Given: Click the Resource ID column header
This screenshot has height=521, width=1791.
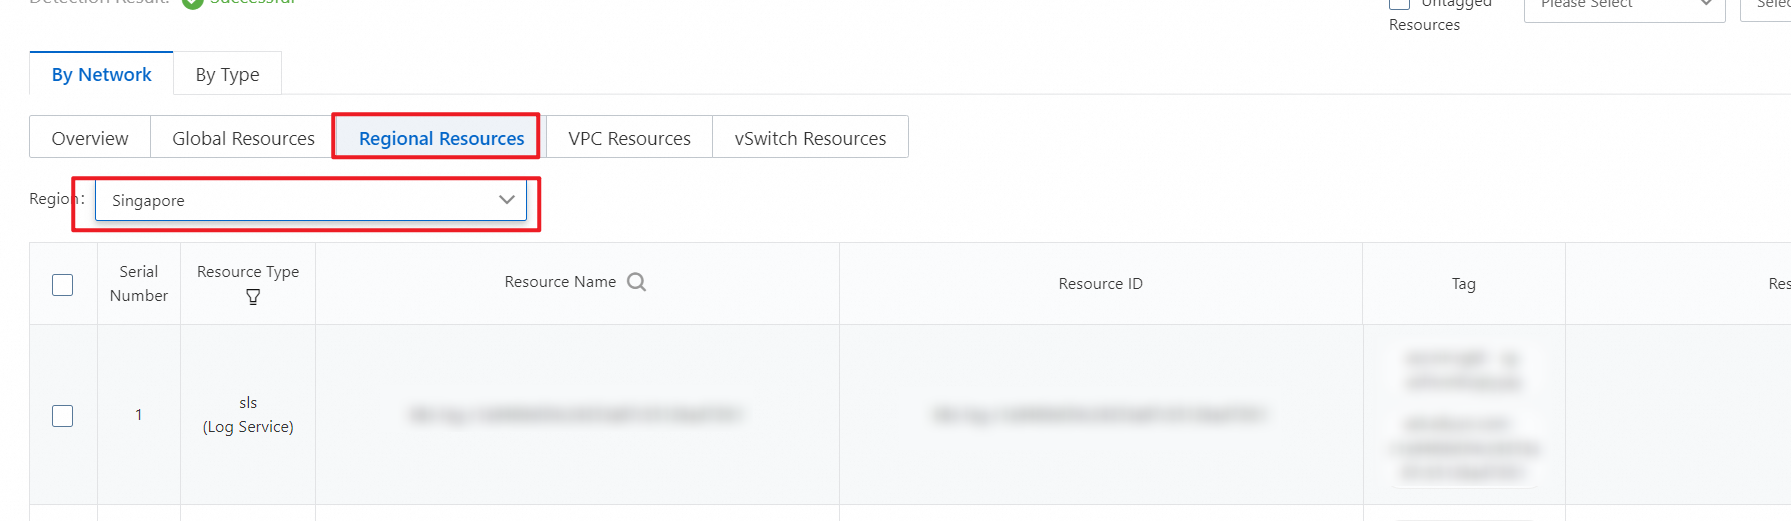Looking at the screenshot, I should tap(1100, 284).
